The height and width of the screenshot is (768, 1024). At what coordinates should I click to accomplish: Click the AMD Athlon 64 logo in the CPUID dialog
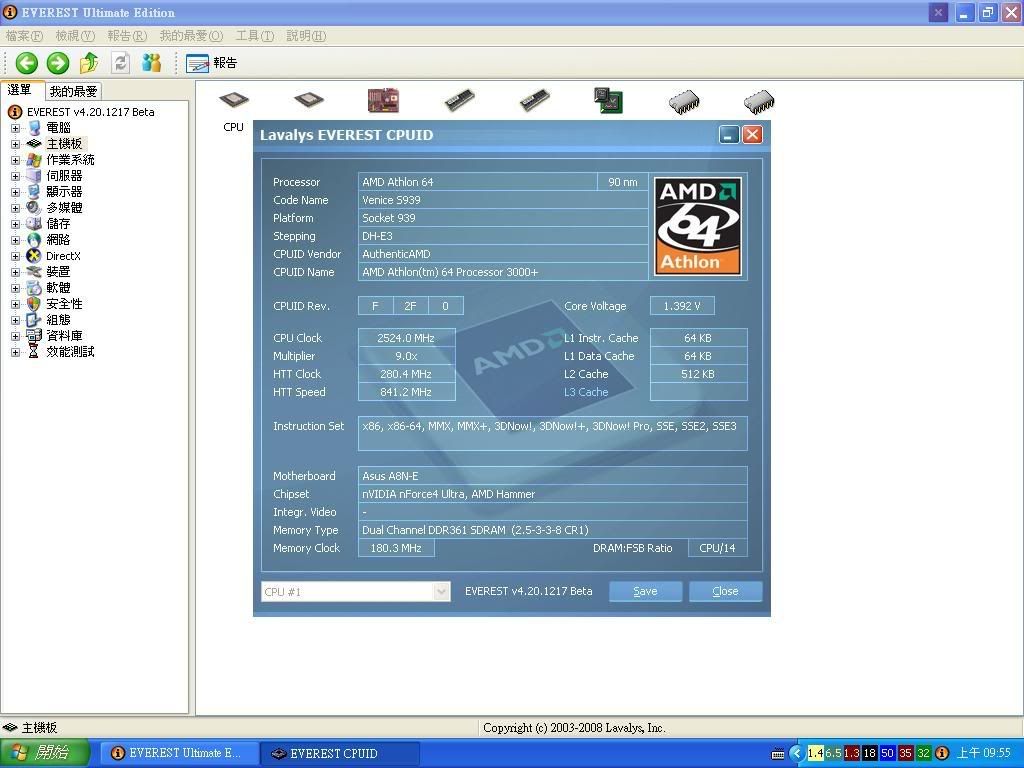click(x=698, y=226)
